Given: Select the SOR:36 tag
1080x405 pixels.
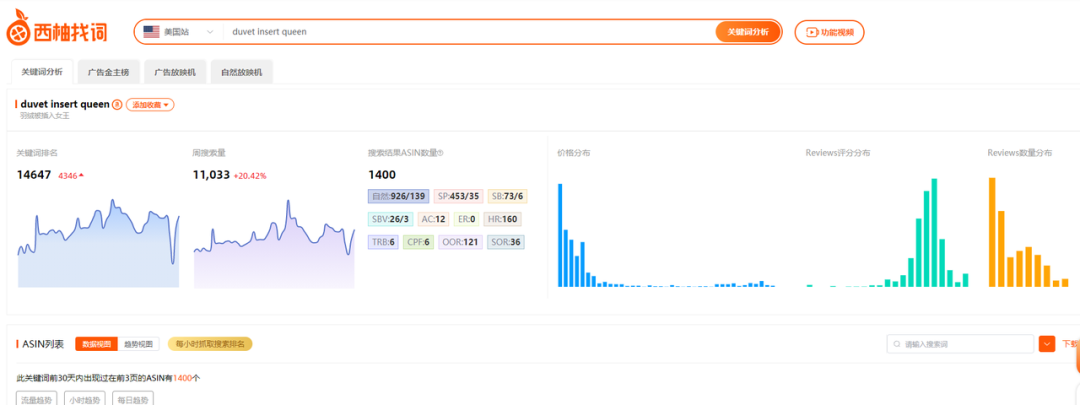Looking at the screenshot, I should pos(506,242).
